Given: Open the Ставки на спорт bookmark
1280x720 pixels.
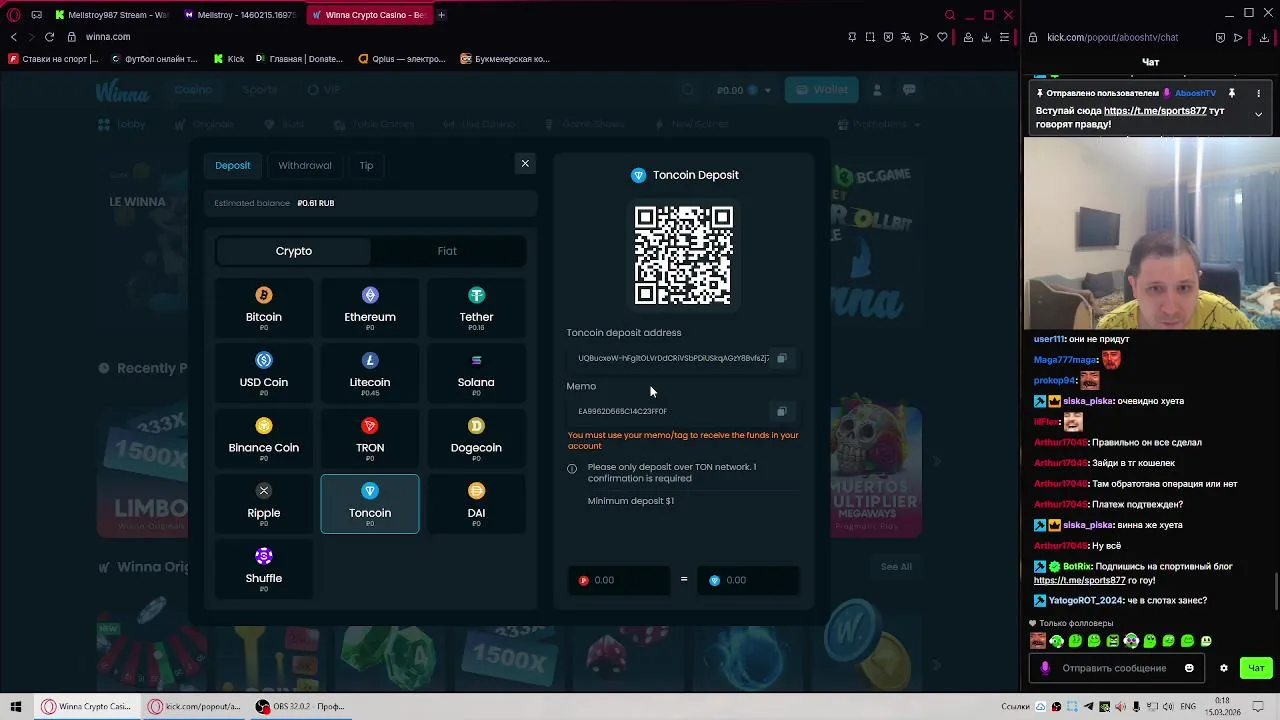Looking at the screenshot, I should tap(53, 59).
